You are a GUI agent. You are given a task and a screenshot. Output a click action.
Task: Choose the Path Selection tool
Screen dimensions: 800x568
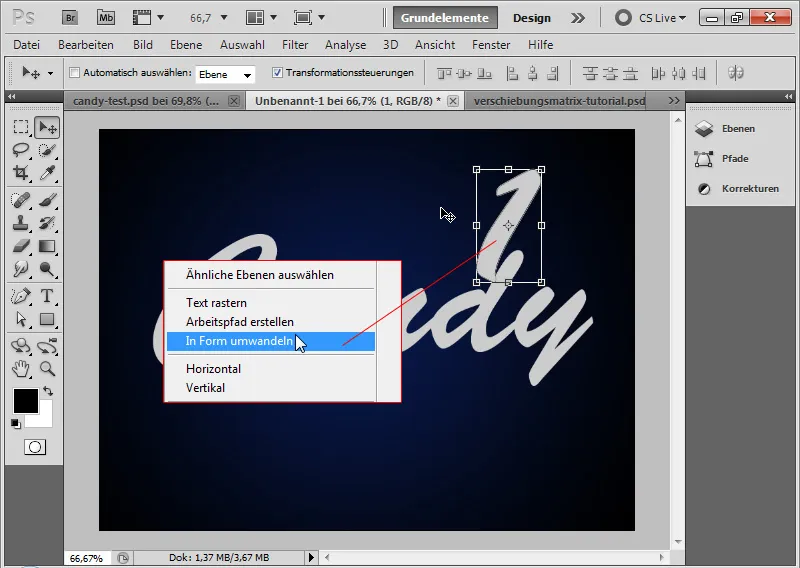(x=21, y=319)
